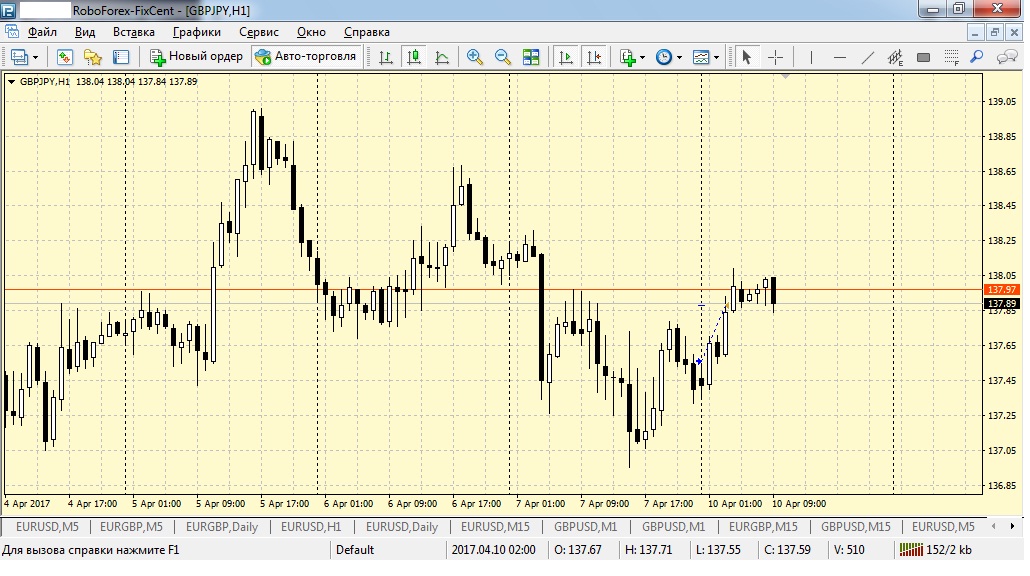
Task: Click the Profiles toolbar icon
Action: click(x=19, y=57)
